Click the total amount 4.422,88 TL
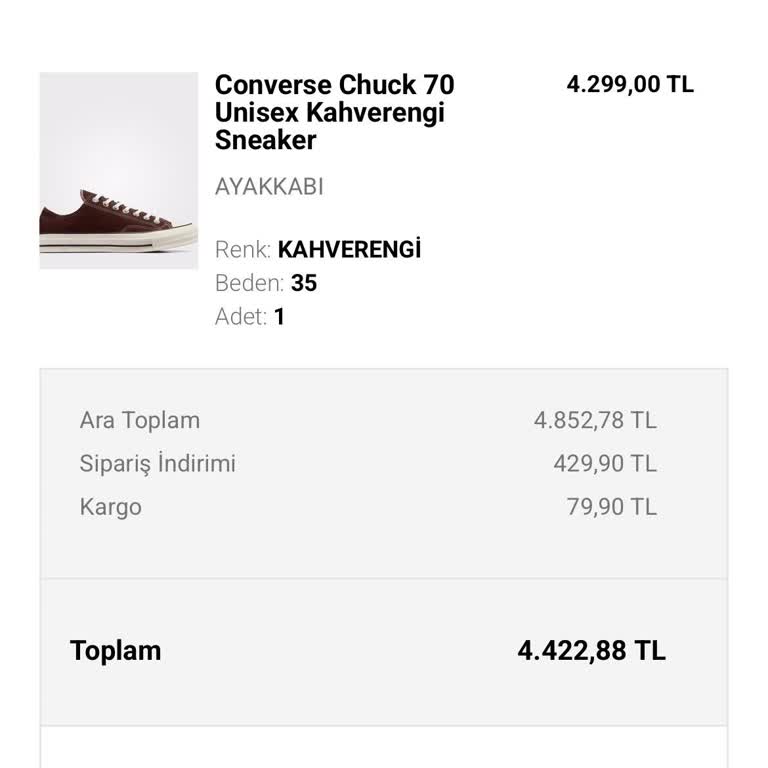768x768 pixels. 591,651
